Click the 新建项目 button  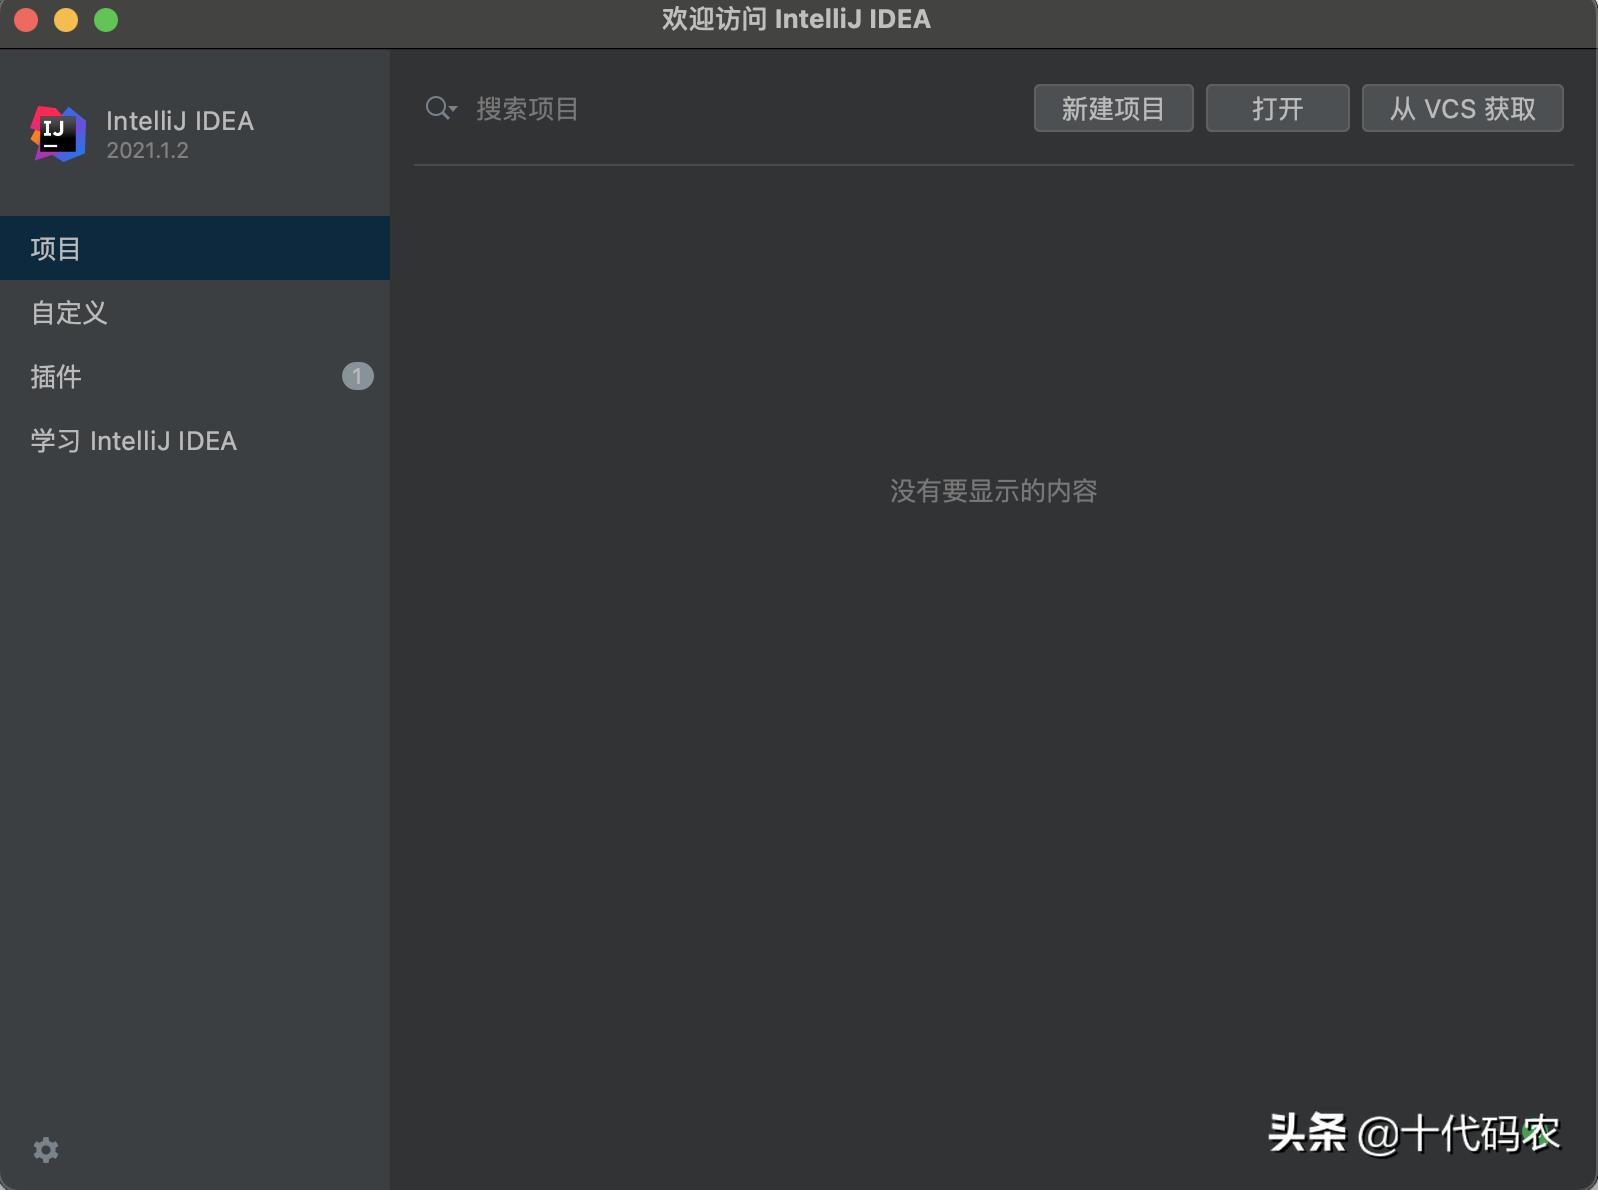point(1113,108)
